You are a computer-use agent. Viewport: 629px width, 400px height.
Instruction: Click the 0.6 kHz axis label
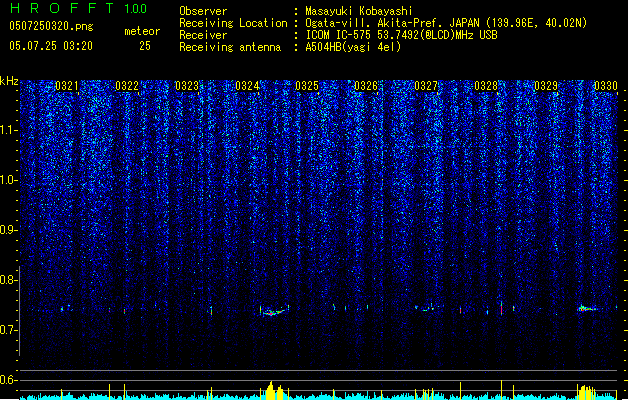(x=9, y=380)
